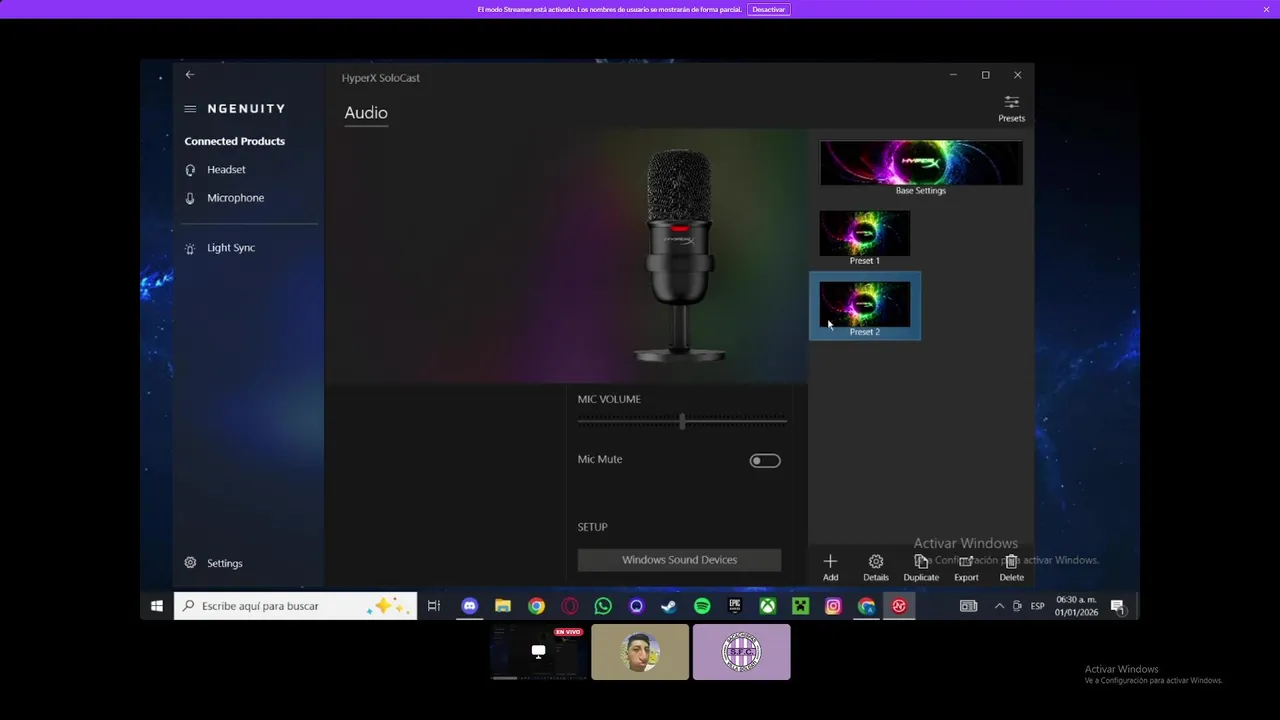
Task: Open WhatsApp from the taskbar
Action: (603, 606)
